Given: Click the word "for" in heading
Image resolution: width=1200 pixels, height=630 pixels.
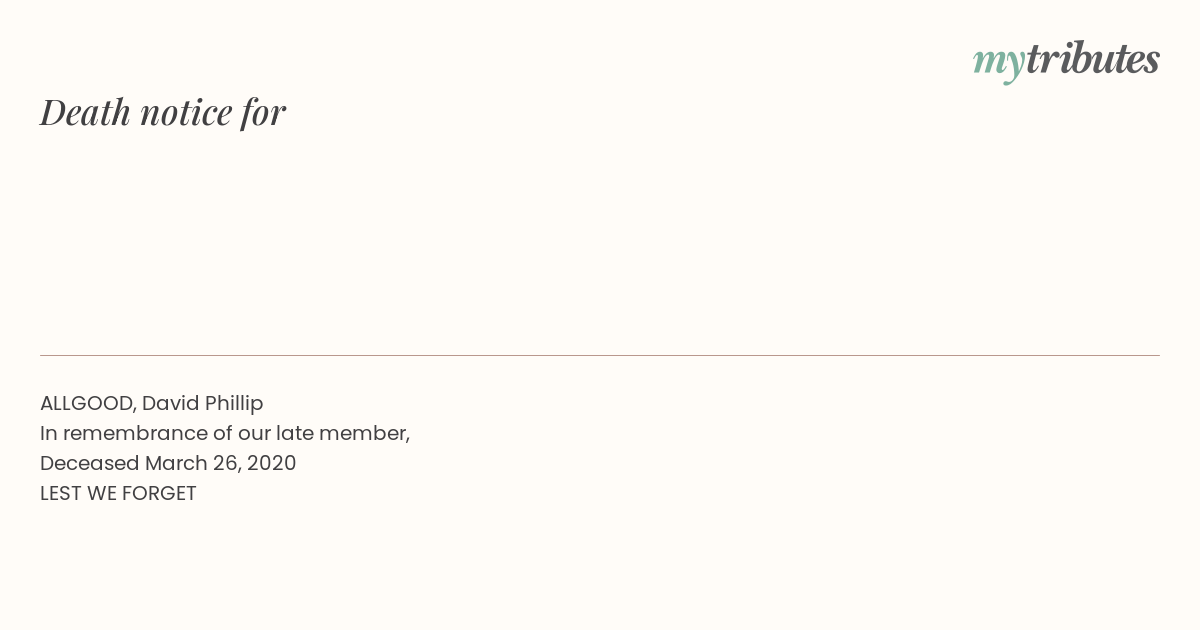Looking at the screenshot, I should pyautogui.click(x=263, y=113).
